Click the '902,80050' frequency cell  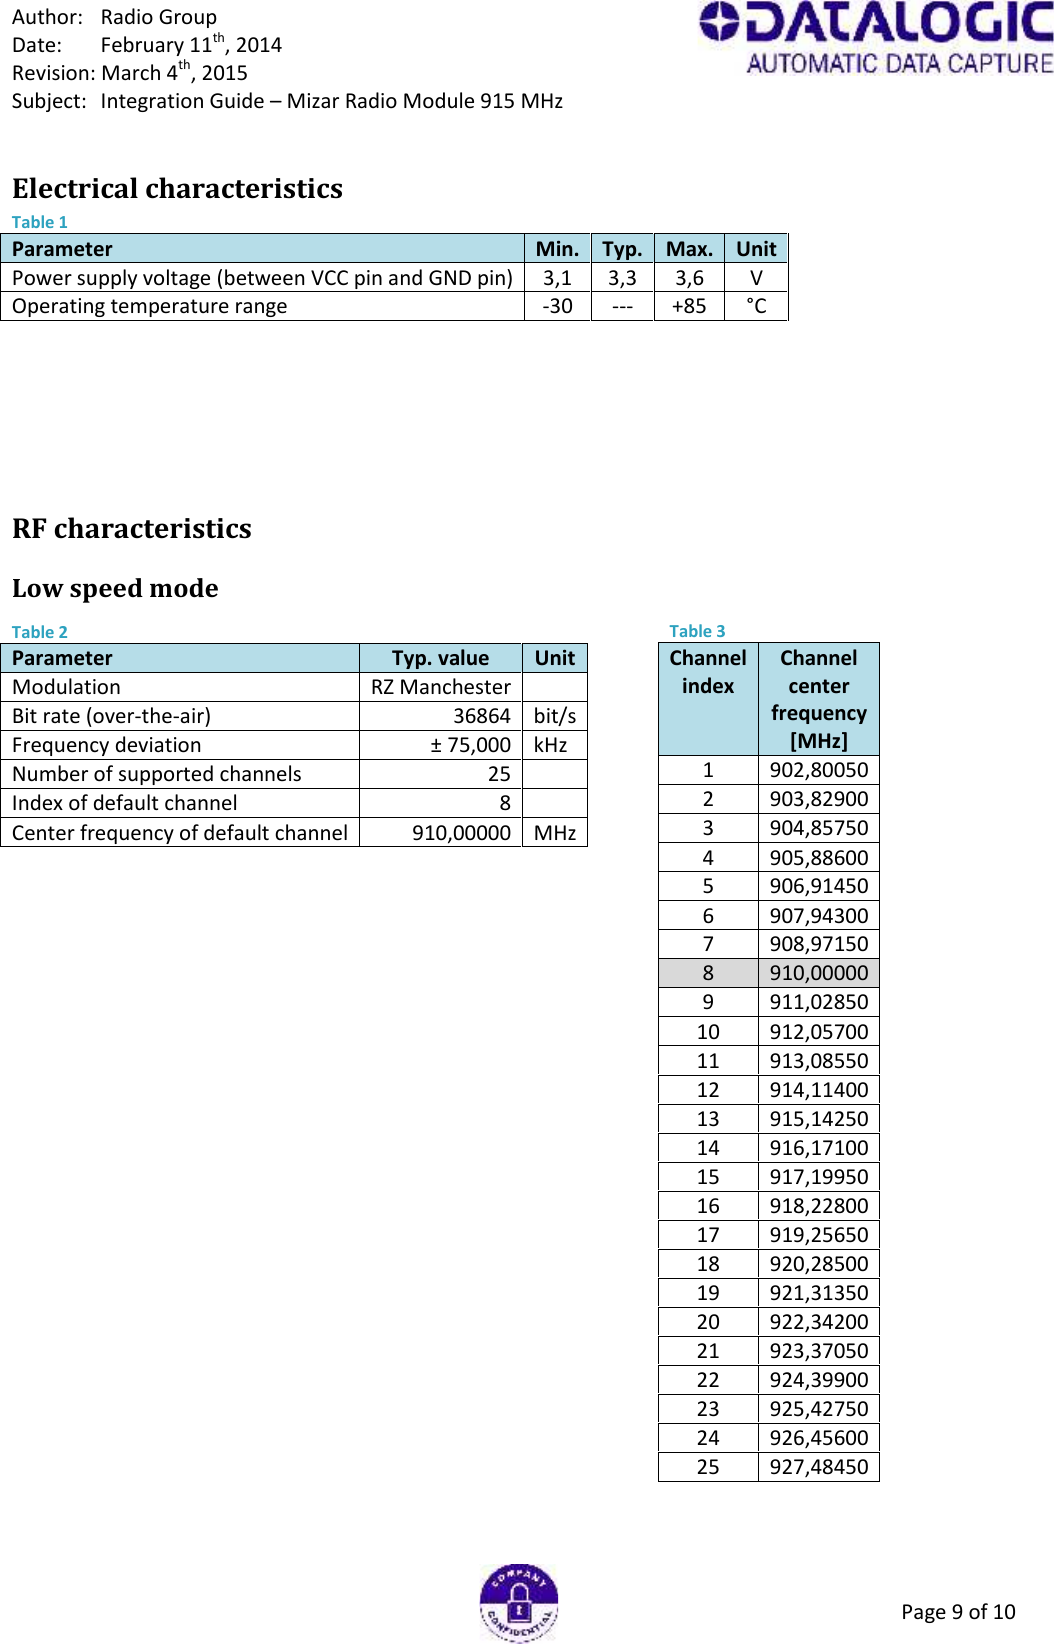[x=819, y=770]
